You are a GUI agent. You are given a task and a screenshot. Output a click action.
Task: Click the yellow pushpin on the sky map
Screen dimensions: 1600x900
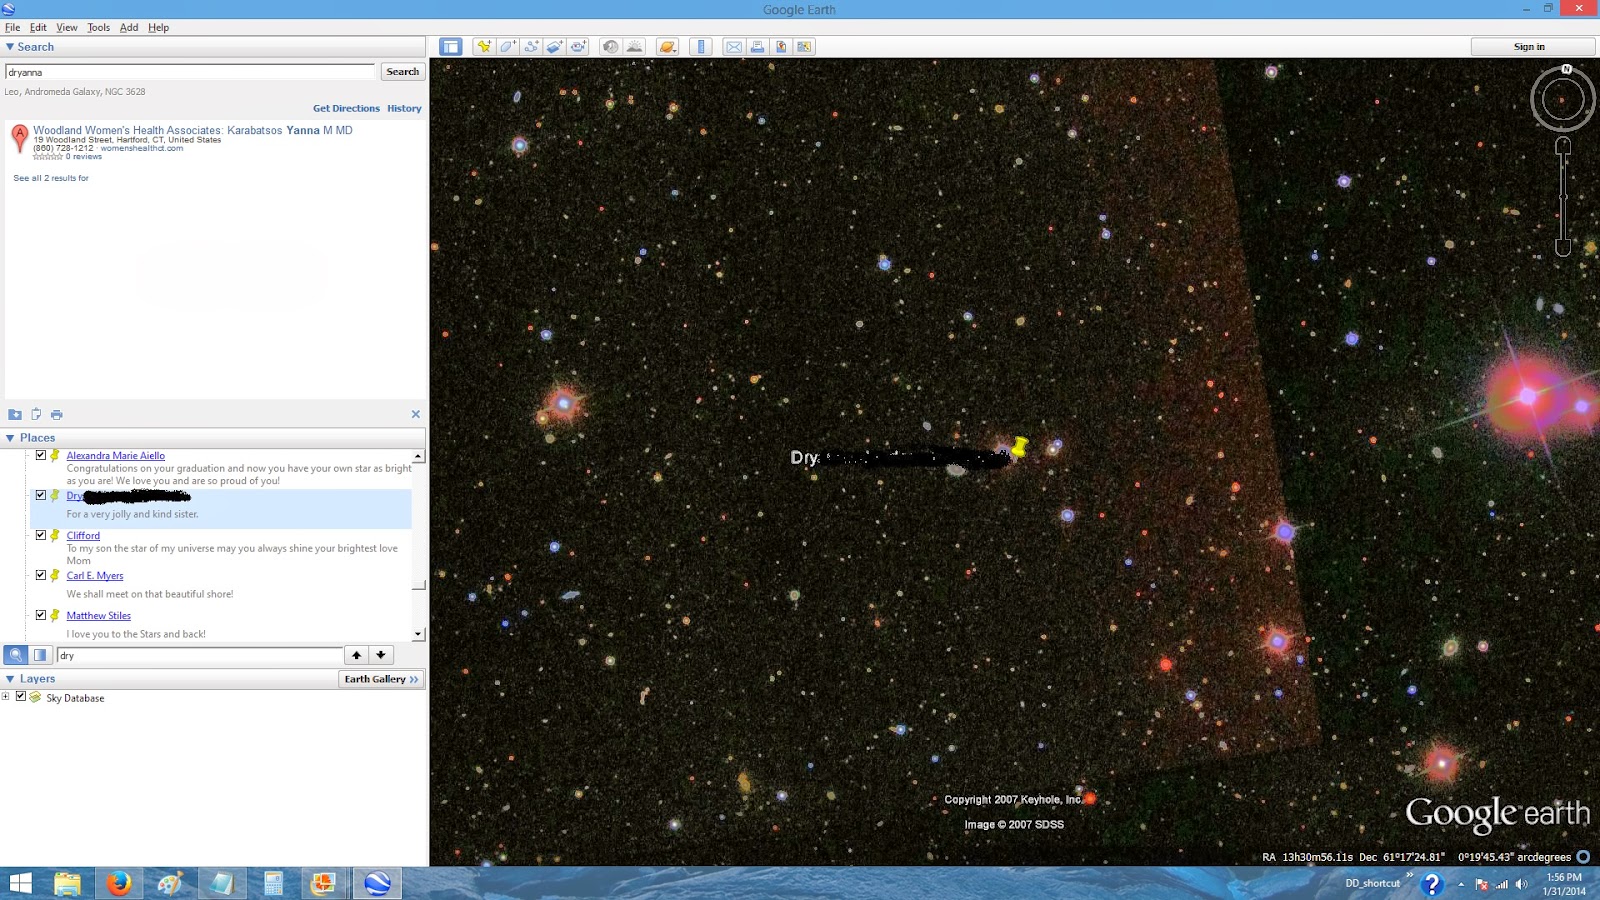1019,446
